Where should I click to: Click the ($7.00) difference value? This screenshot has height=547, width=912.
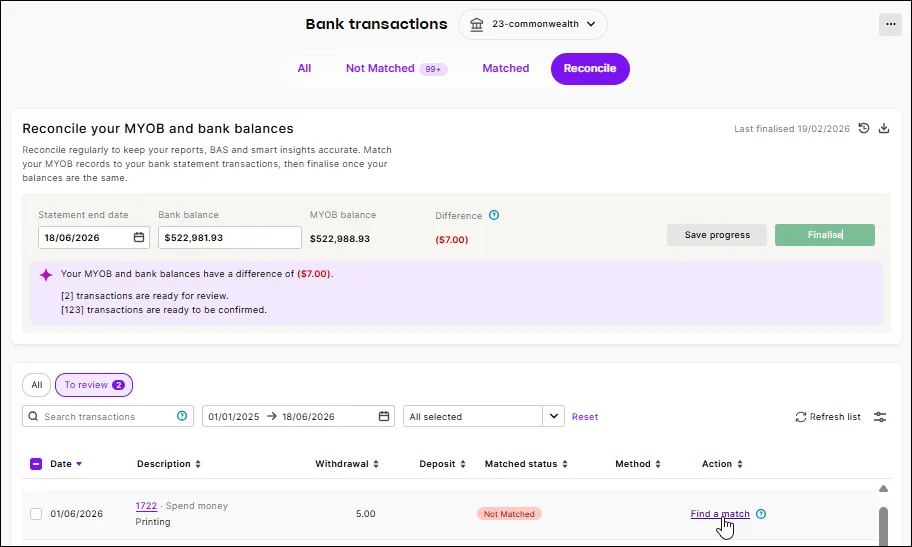pyautogui.click(x=451, y=239)
